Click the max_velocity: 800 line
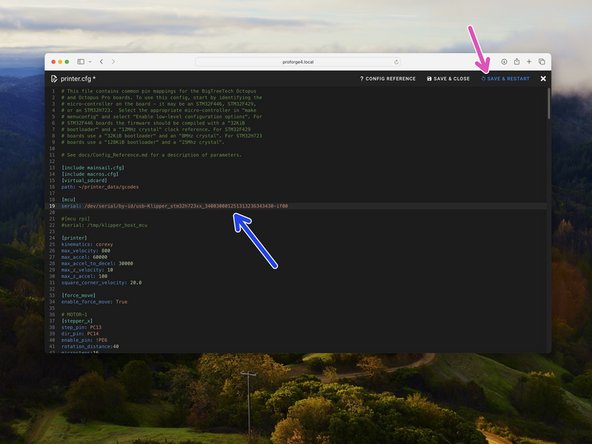Image resolution: width=592 pixels, height=444 pixels. click(x=86, y=251)
